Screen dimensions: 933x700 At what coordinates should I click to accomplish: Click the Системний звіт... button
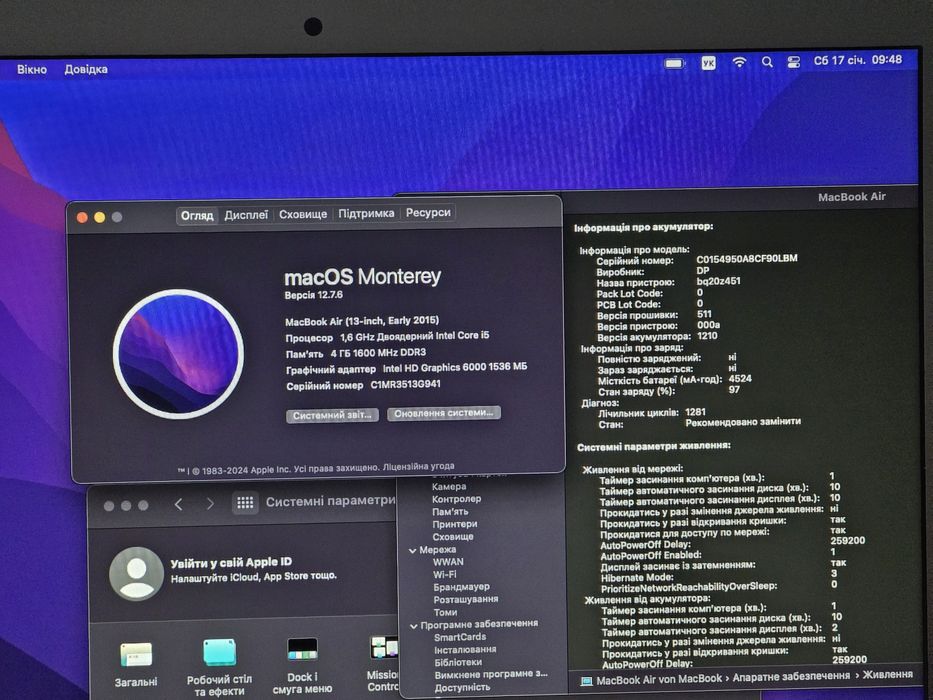[332, 415]
